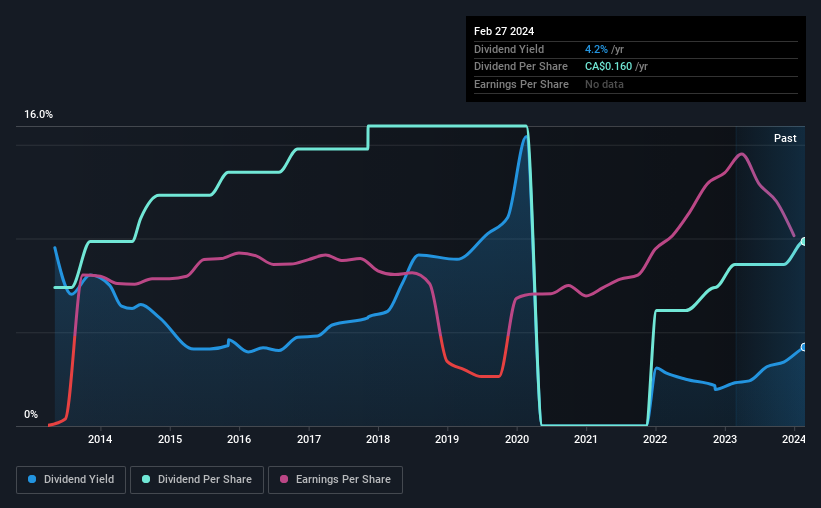Viewport: 821px width, 508px height.
Task: Click the 2019 x-axis label
Action: (447, 439)
